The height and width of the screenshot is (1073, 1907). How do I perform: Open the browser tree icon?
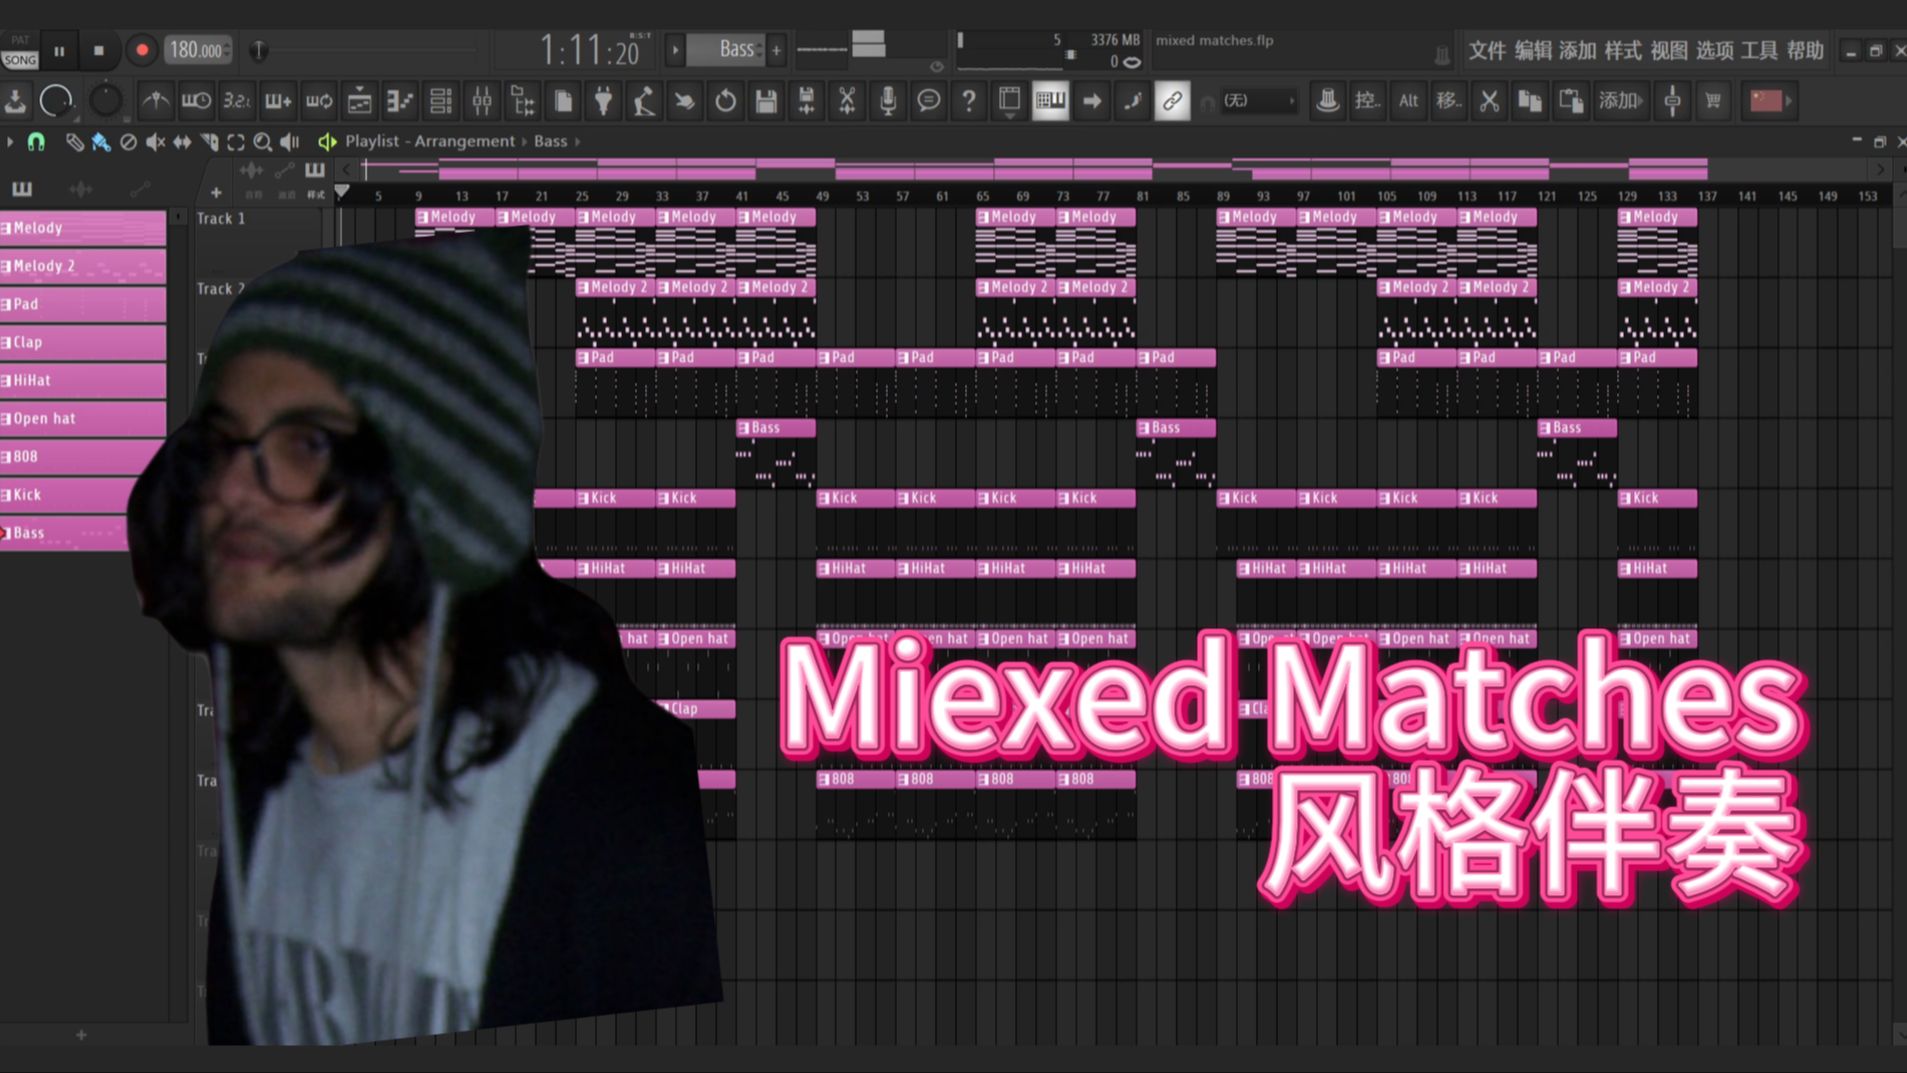coord(522,100)
